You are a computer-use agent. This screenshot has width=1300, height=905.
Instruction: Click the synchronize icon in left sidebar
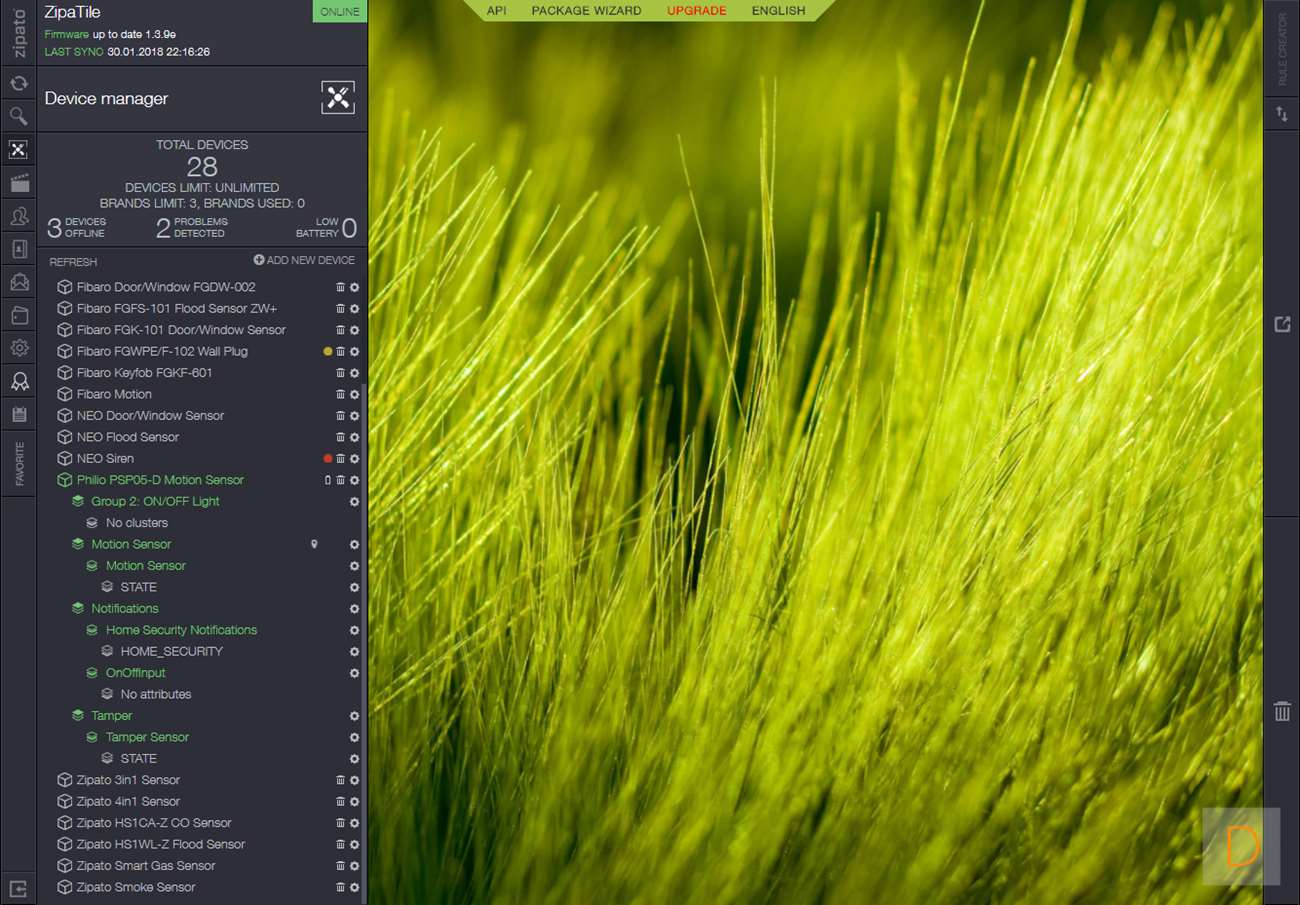coord(18,84)
